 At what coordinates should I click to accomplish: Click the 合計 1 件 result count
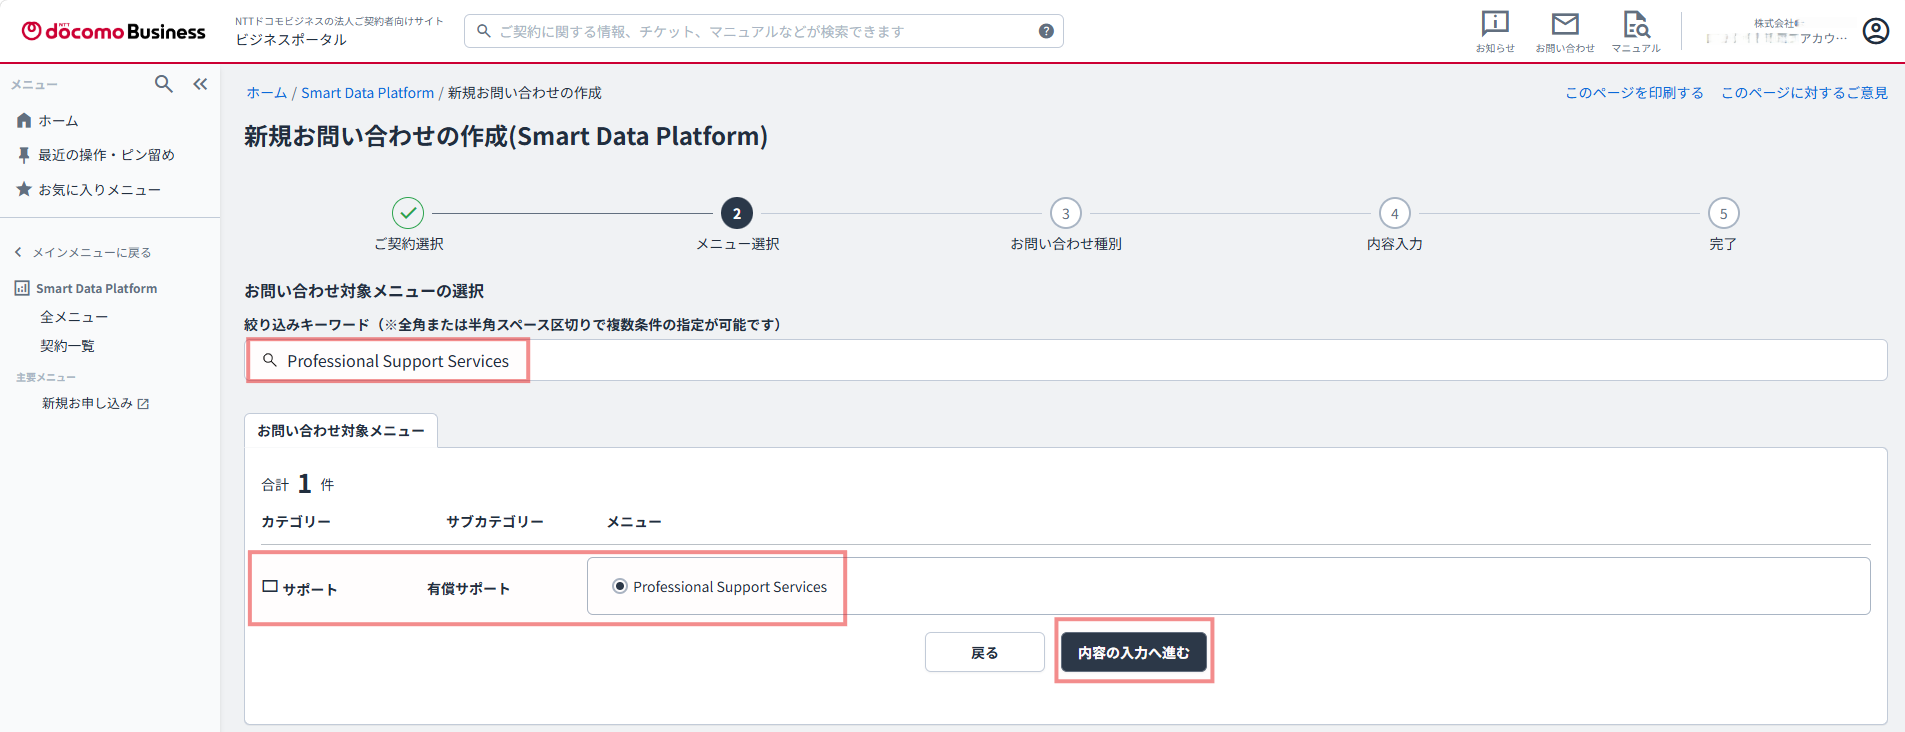coord(298,484)
